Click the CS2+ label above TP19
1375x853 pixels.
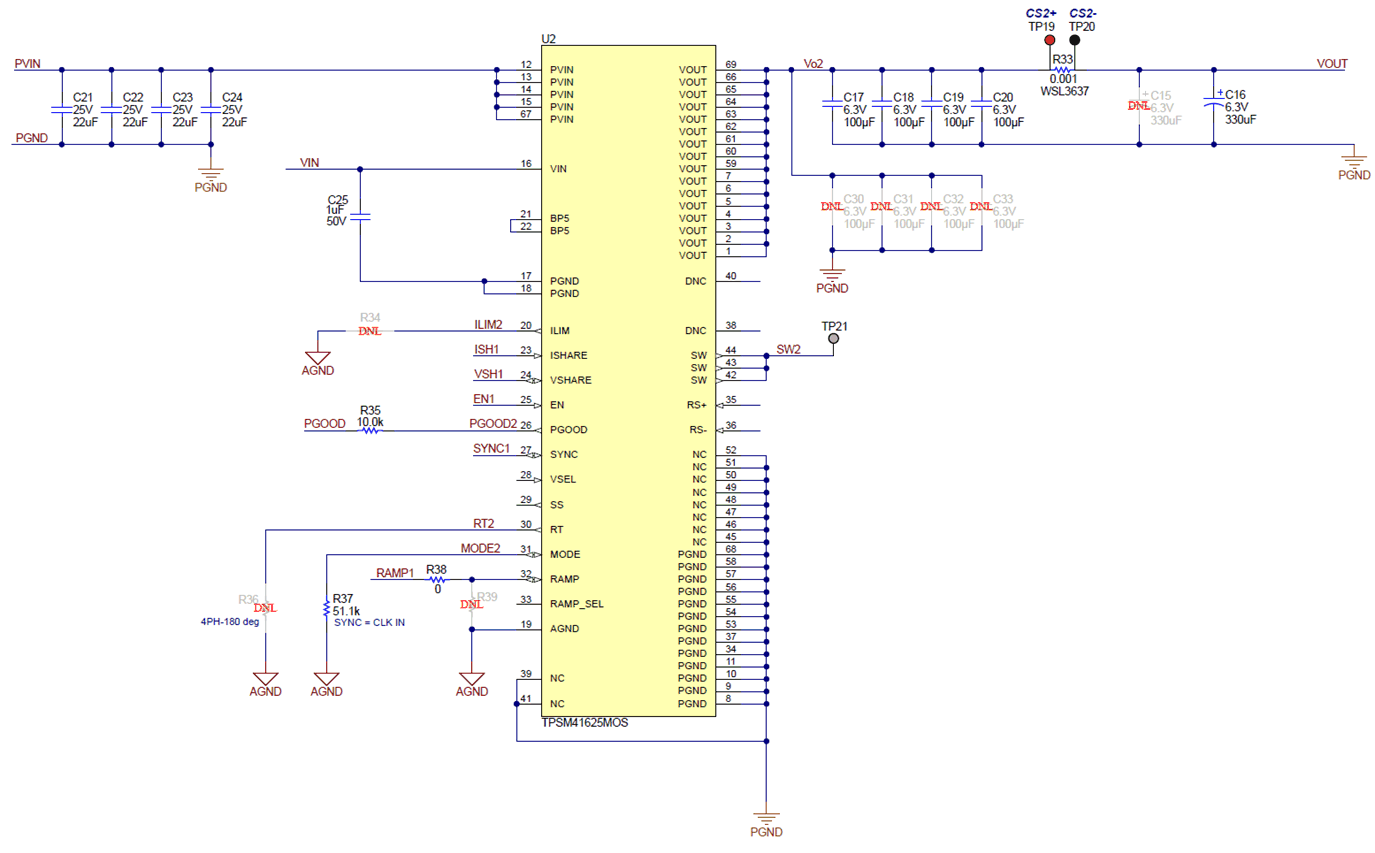1042,12
